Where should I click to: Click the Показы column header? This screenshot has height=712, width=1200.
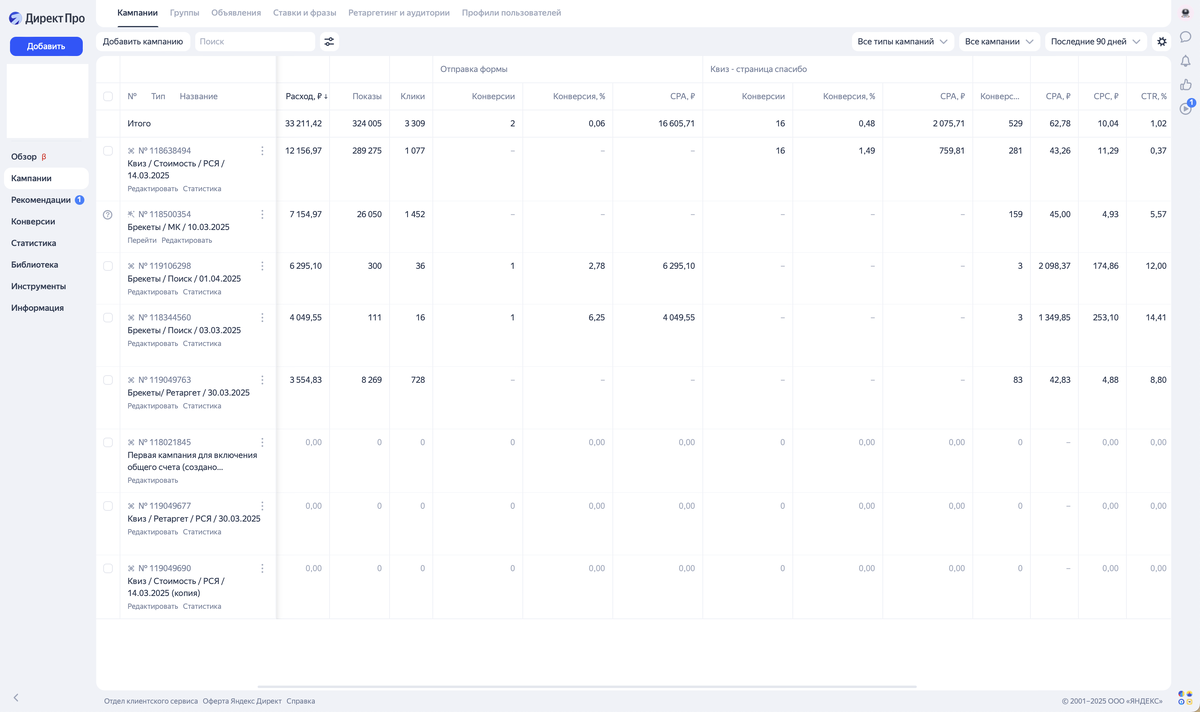367,97
